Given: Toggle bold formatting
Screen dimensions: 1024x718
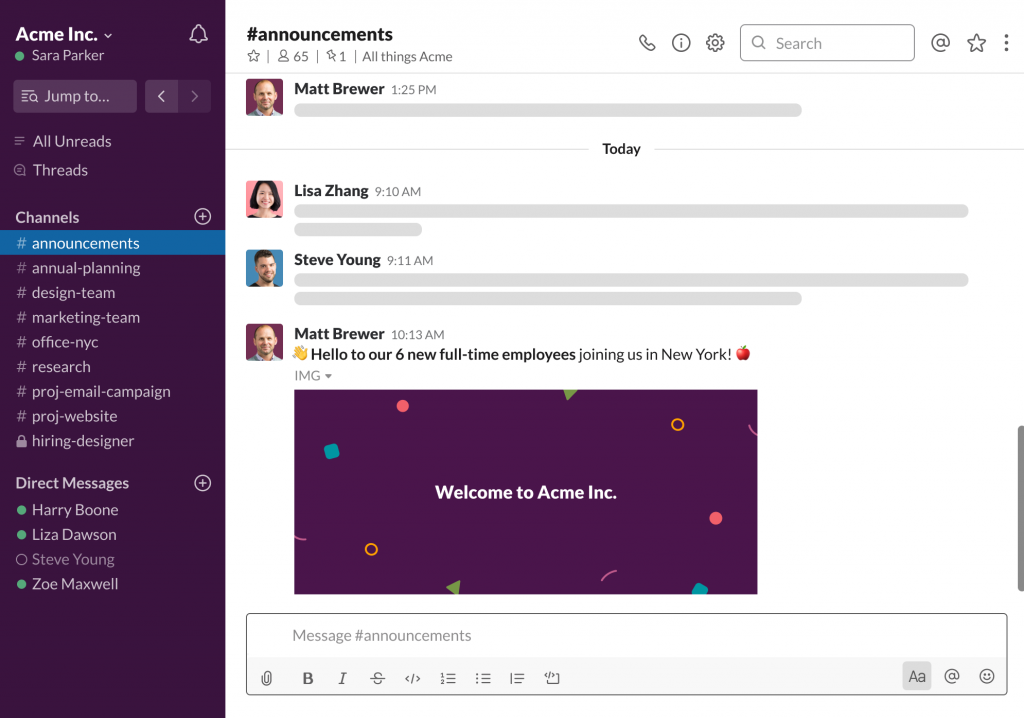Looking at the screenshot, I should pos(308,678).
